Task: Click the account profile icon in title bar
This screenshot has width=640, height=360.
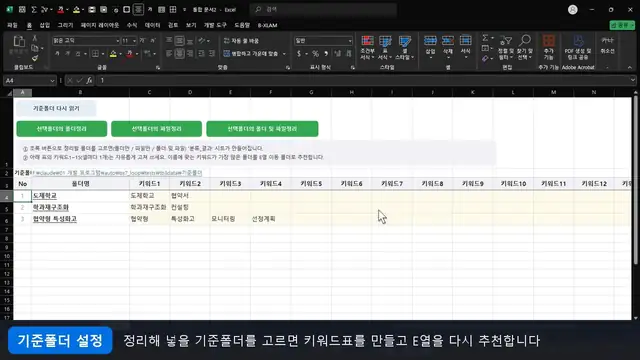Action: click(x=573, y=9)
